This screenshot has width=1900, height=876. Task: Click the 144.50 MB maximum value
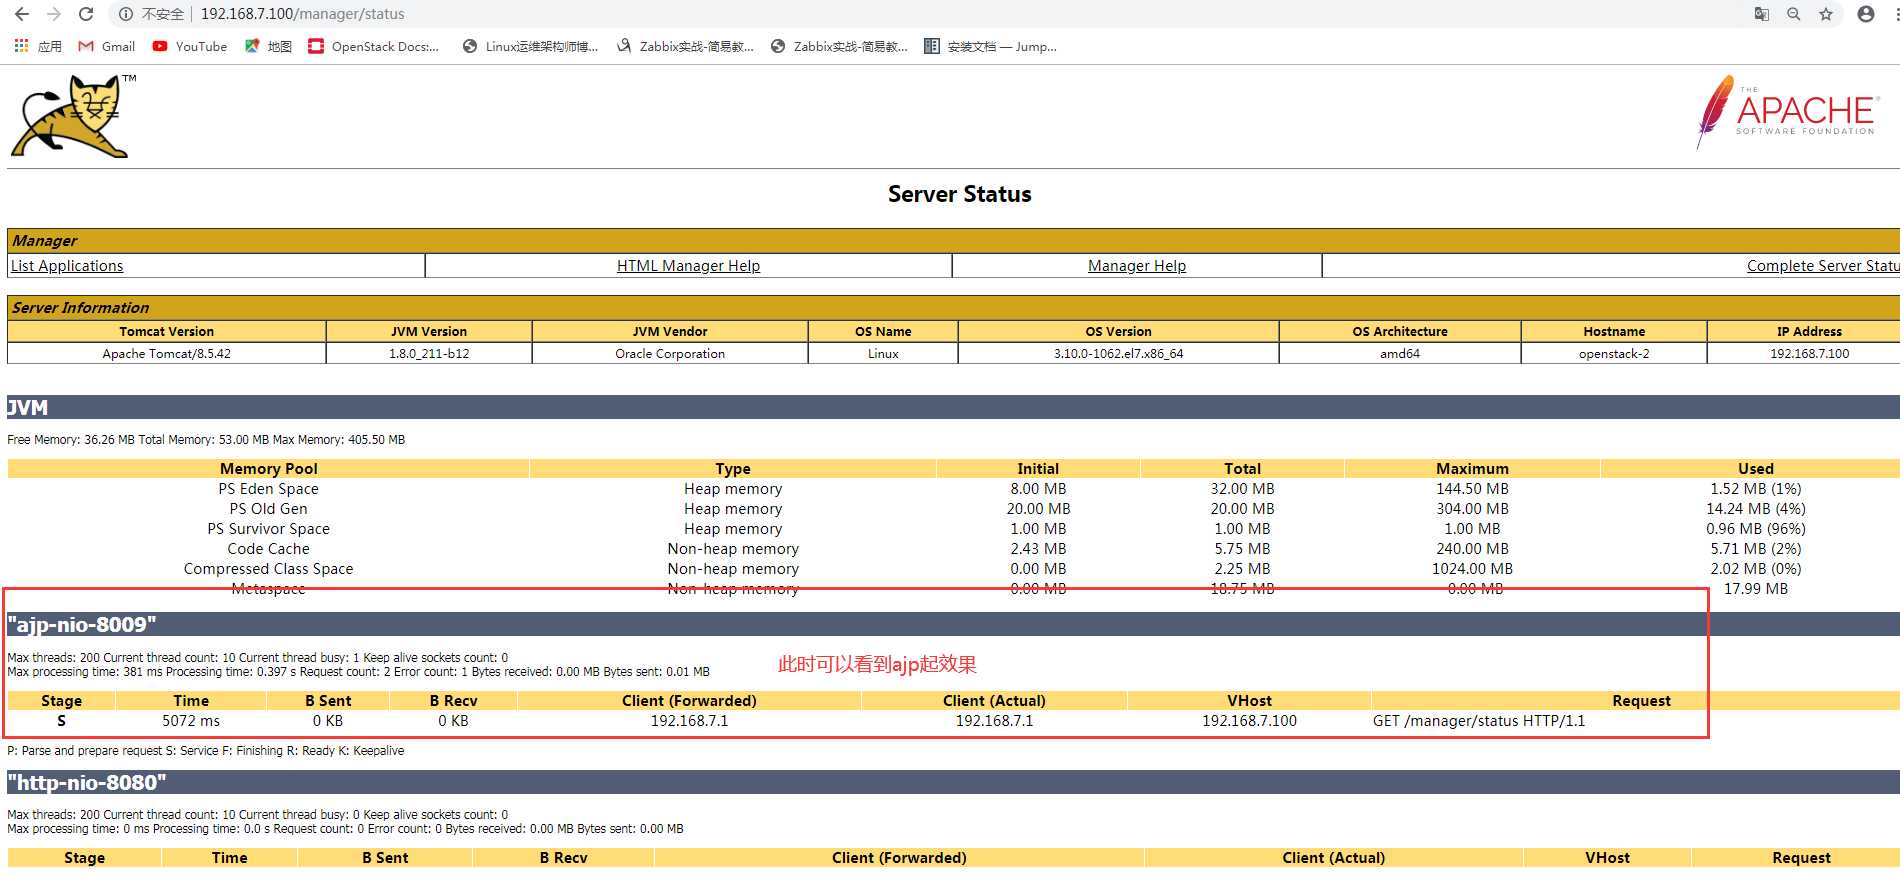tap(1472, 489)
